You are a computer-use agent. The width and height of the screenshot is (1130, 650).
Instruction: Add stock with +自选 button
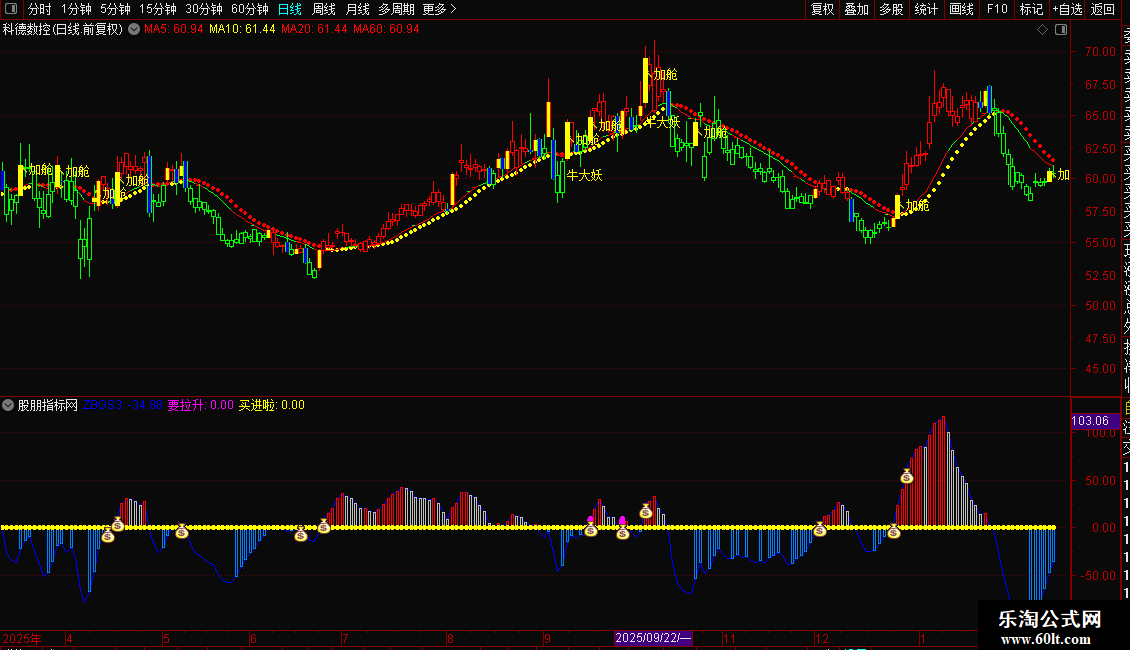1067,9
